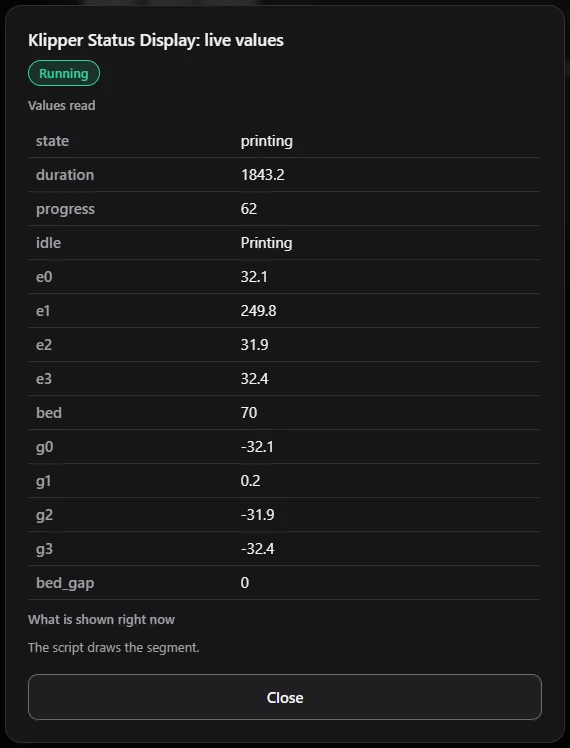This screenshot has width=570, height=748.
Task: Click the duration value 1843.2
Action: (262, 175)
